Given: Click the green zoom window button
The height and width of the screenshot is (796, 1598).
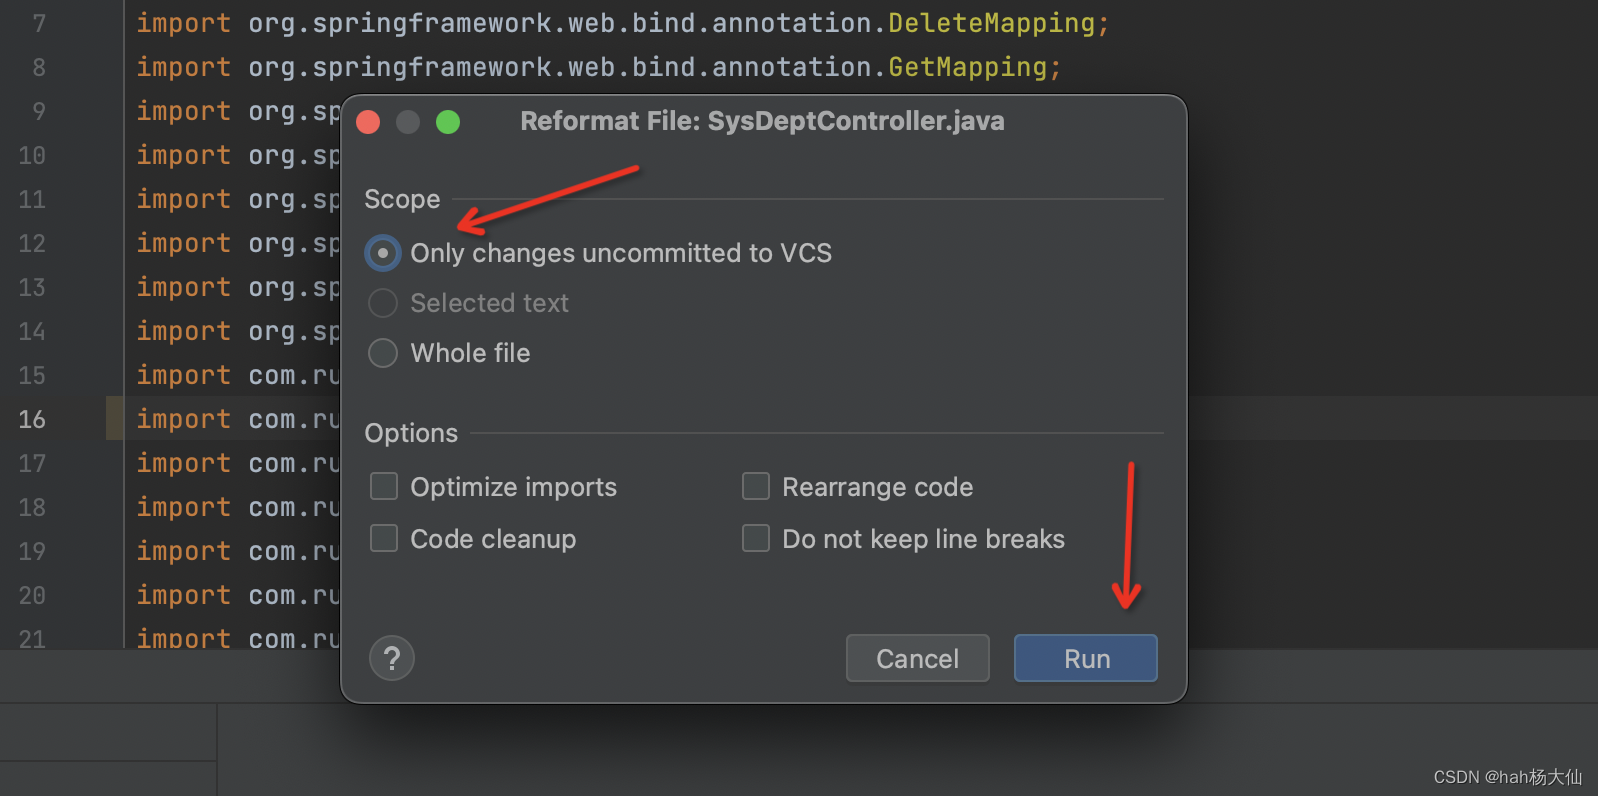Looking at the screenshot, I should click(448, 122).
